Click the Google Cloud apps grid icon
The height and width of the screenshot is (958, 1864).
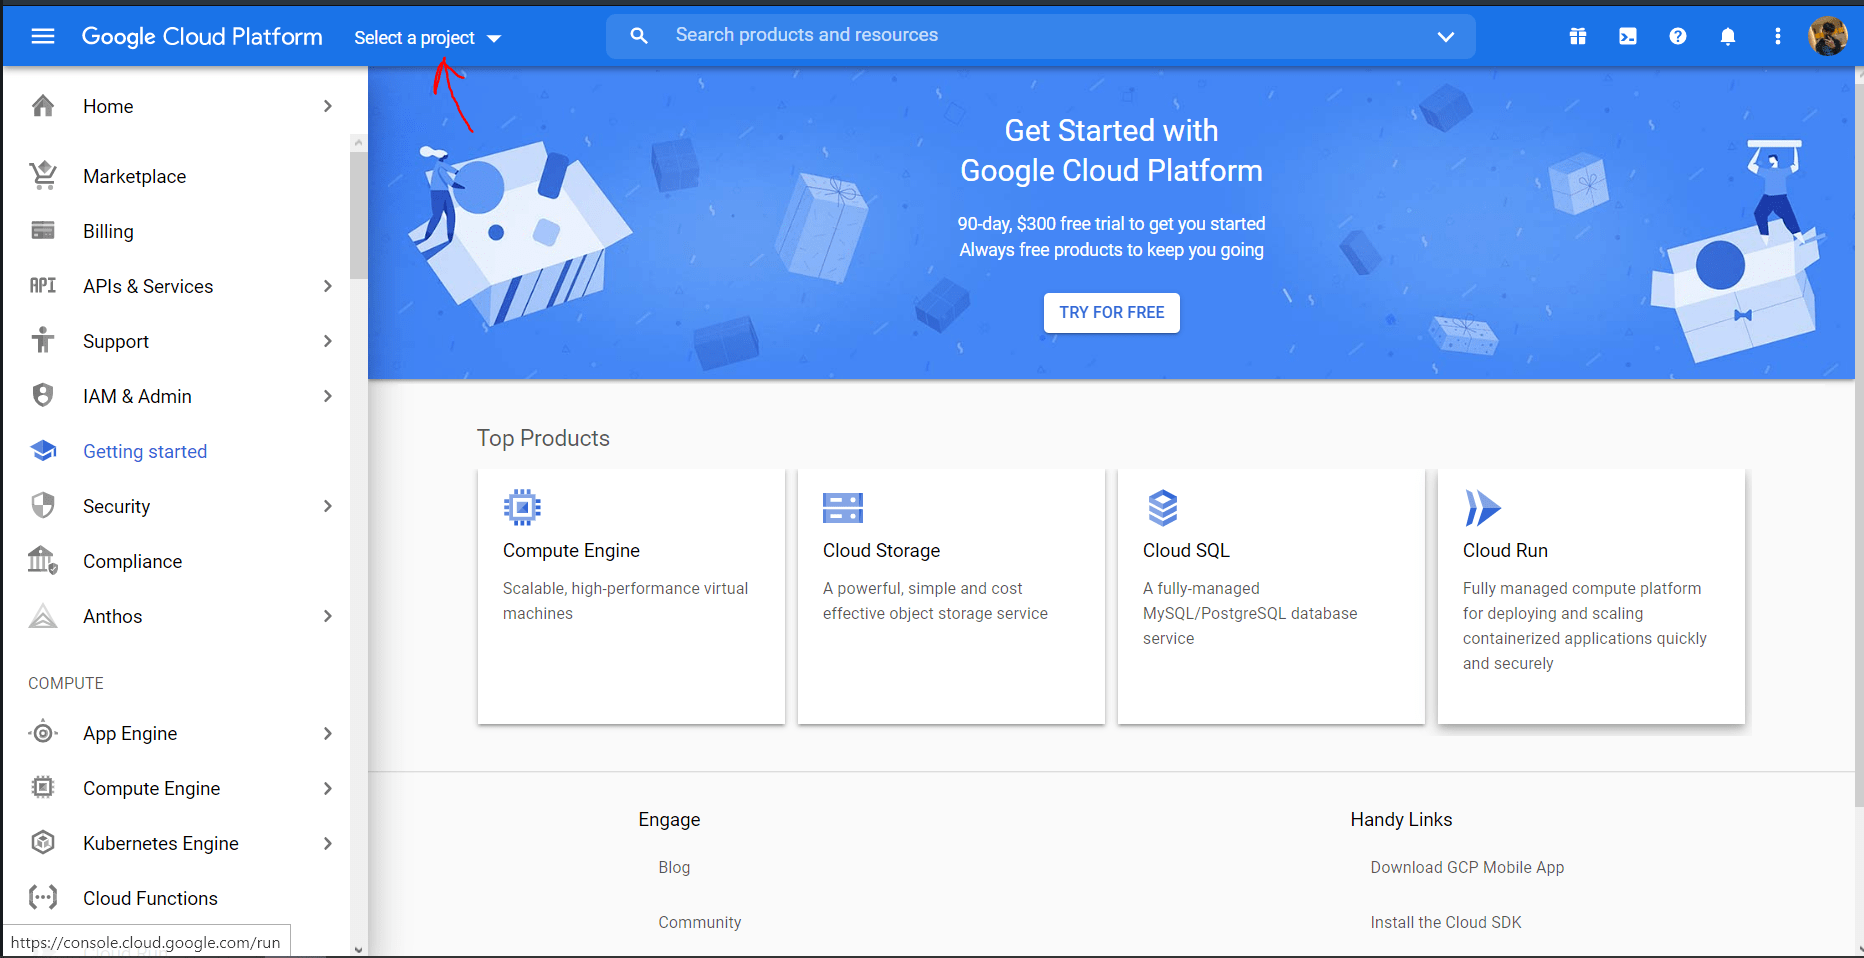1577,36
